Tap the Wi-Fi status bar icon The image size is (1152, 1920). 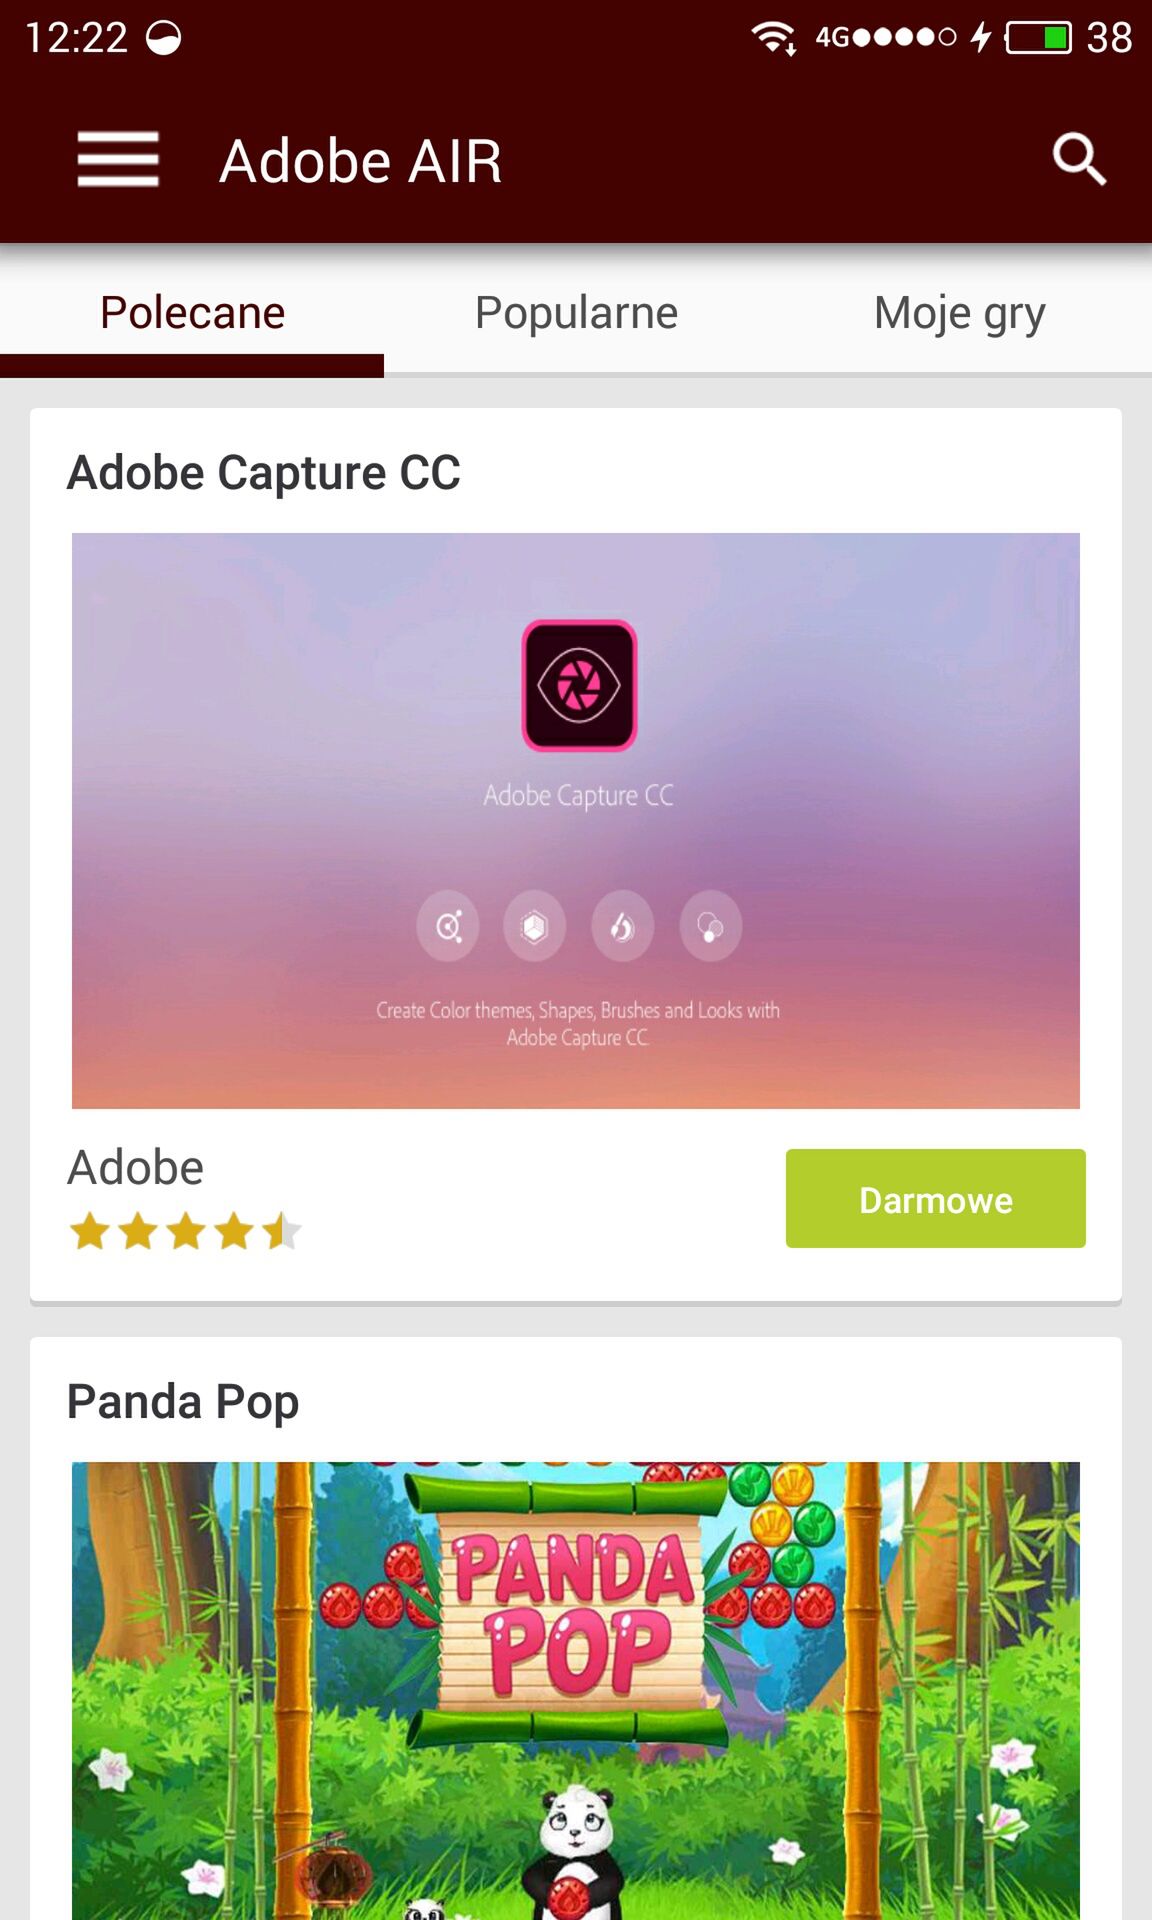(x=773, y=38)
